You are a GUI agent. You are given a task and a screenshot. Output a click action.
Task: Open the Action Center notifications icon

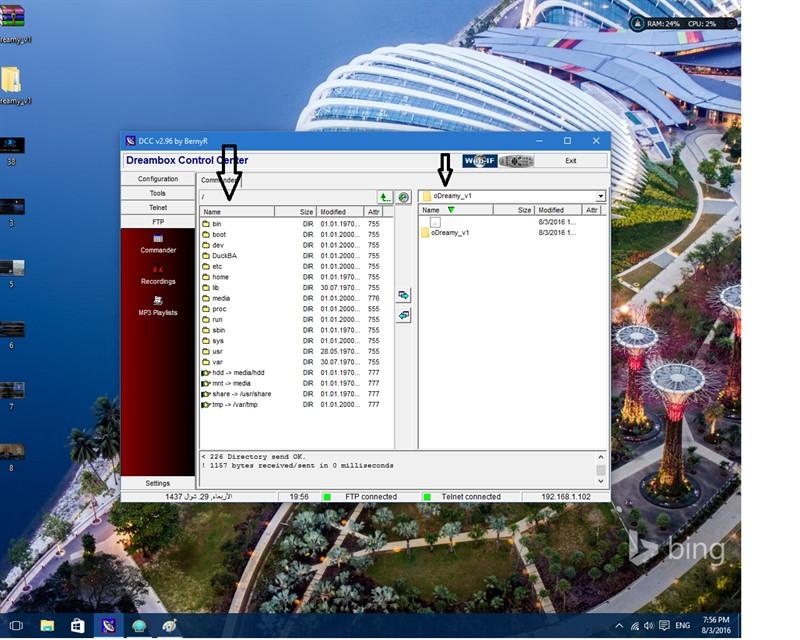(664, 626)
